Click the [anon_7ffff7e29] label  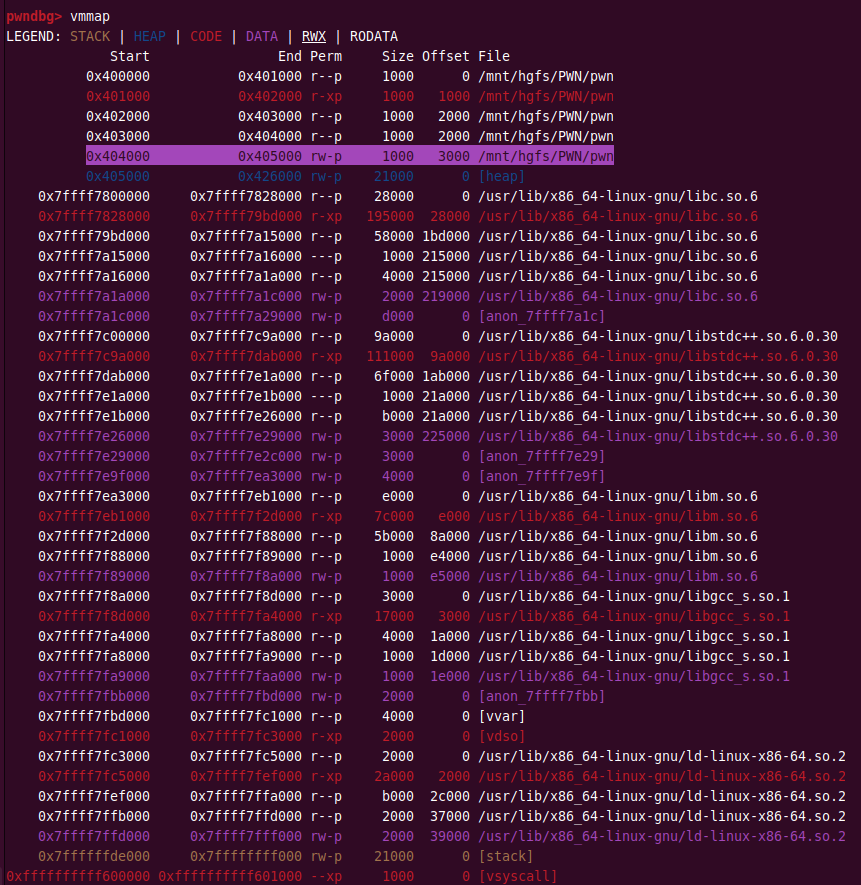click(x=541, y=456)
